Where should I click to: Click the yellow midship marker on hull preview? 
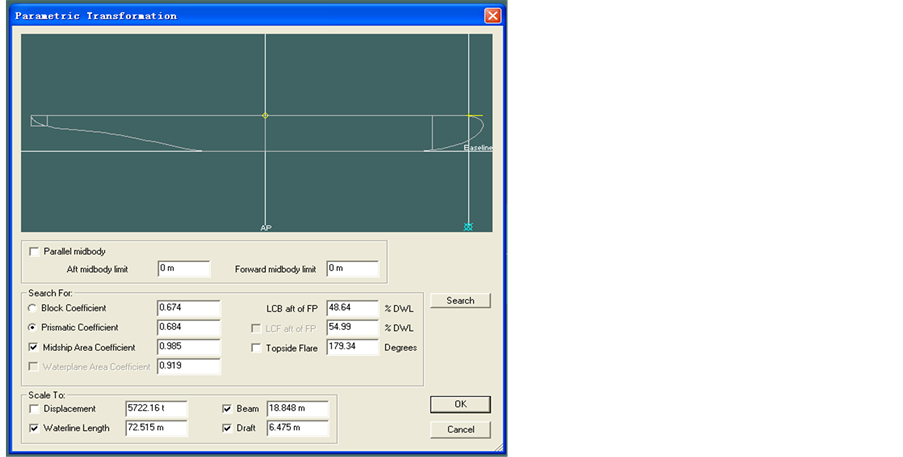[x=265, y=116]
